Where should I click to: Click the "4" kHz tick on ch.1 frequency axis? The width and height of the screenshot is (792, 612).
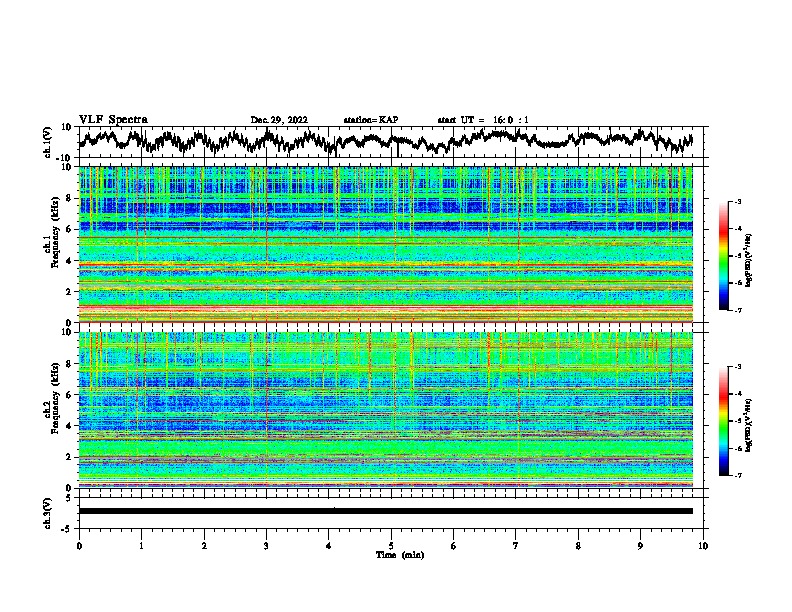71,261
